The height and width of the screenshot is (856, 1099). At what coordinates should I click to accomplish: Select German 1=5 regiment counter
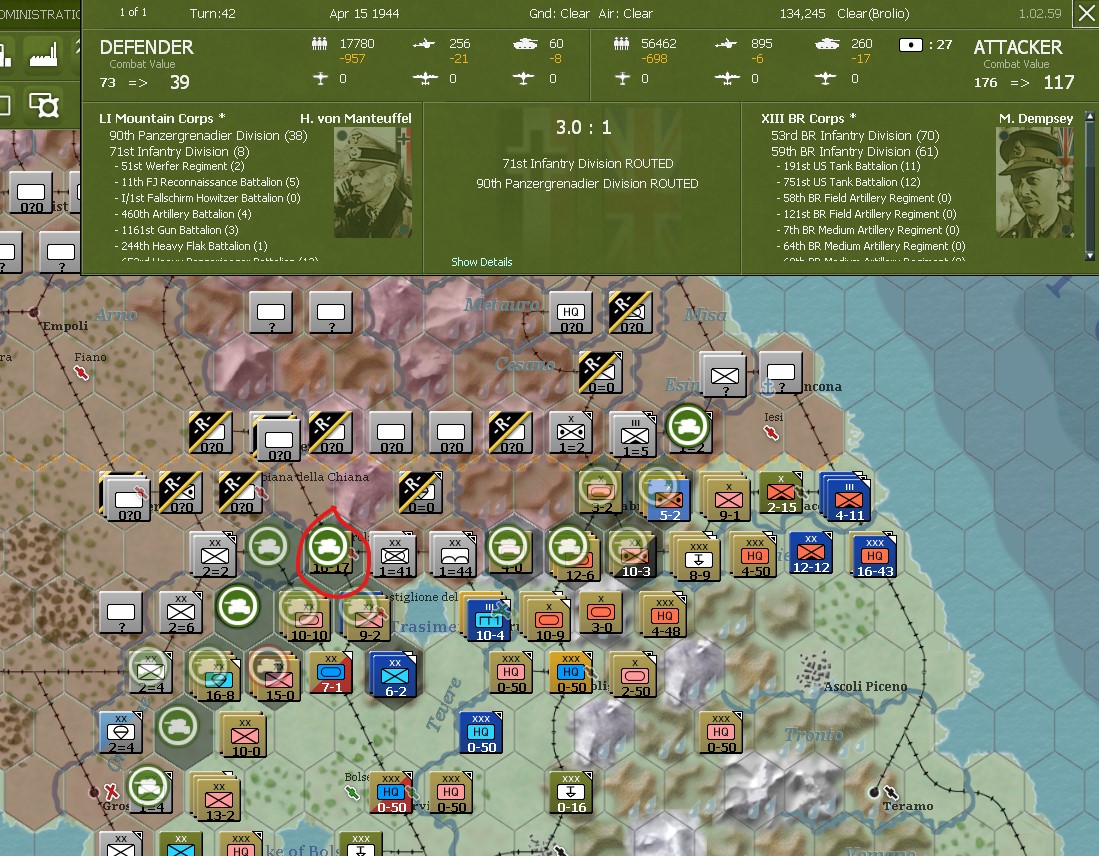point(634,435)
